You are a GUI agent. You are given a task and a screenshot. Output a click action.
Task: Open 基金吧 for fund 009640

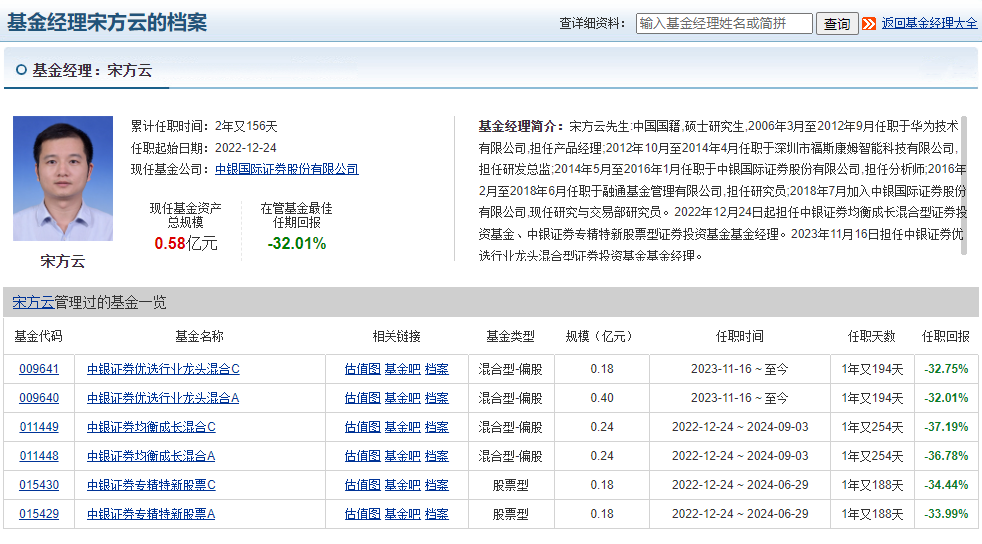pos(402,398)
